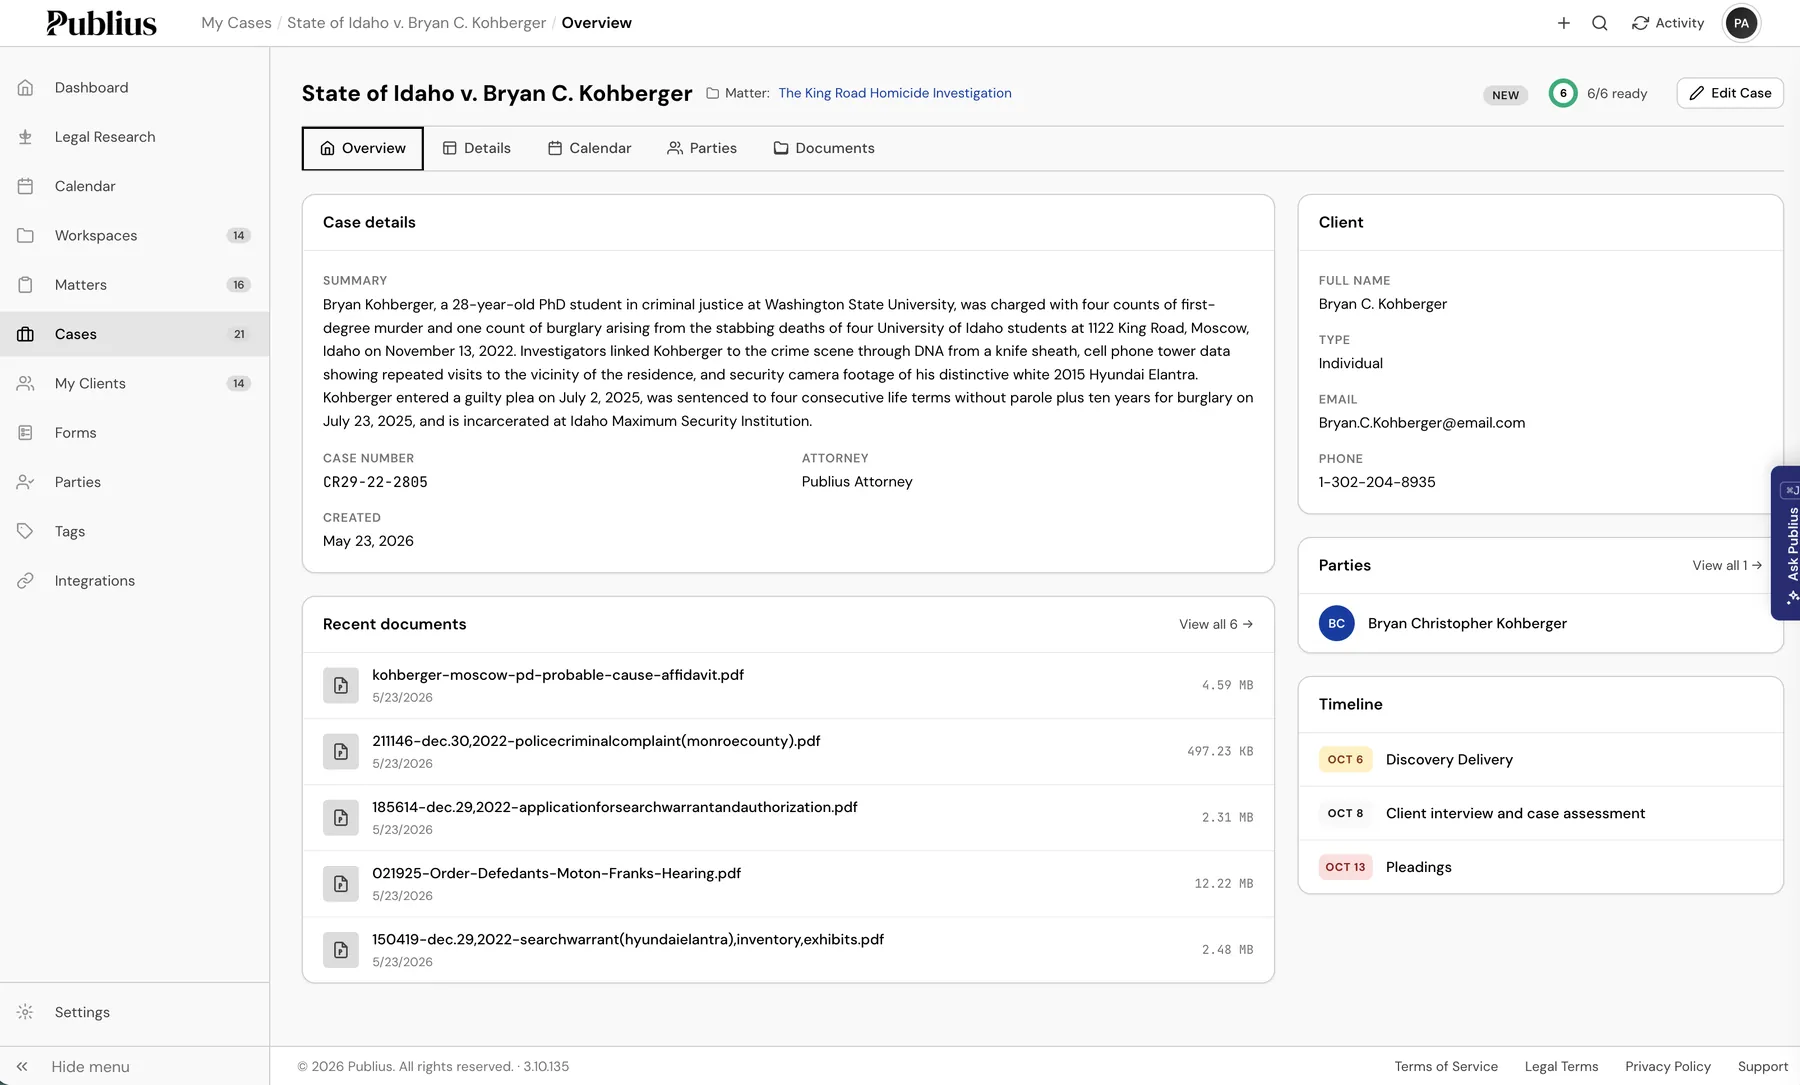Open the sidebar Calendar page

pos(134,186)
